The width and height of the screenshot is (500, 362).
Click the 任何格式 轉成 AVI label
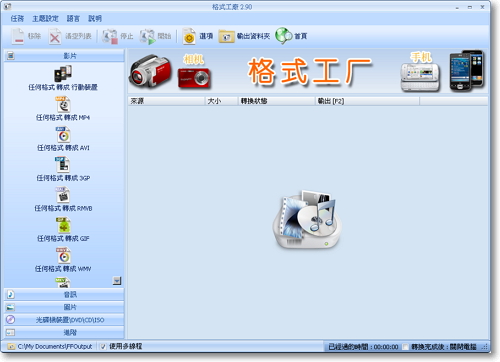[63, 148]
